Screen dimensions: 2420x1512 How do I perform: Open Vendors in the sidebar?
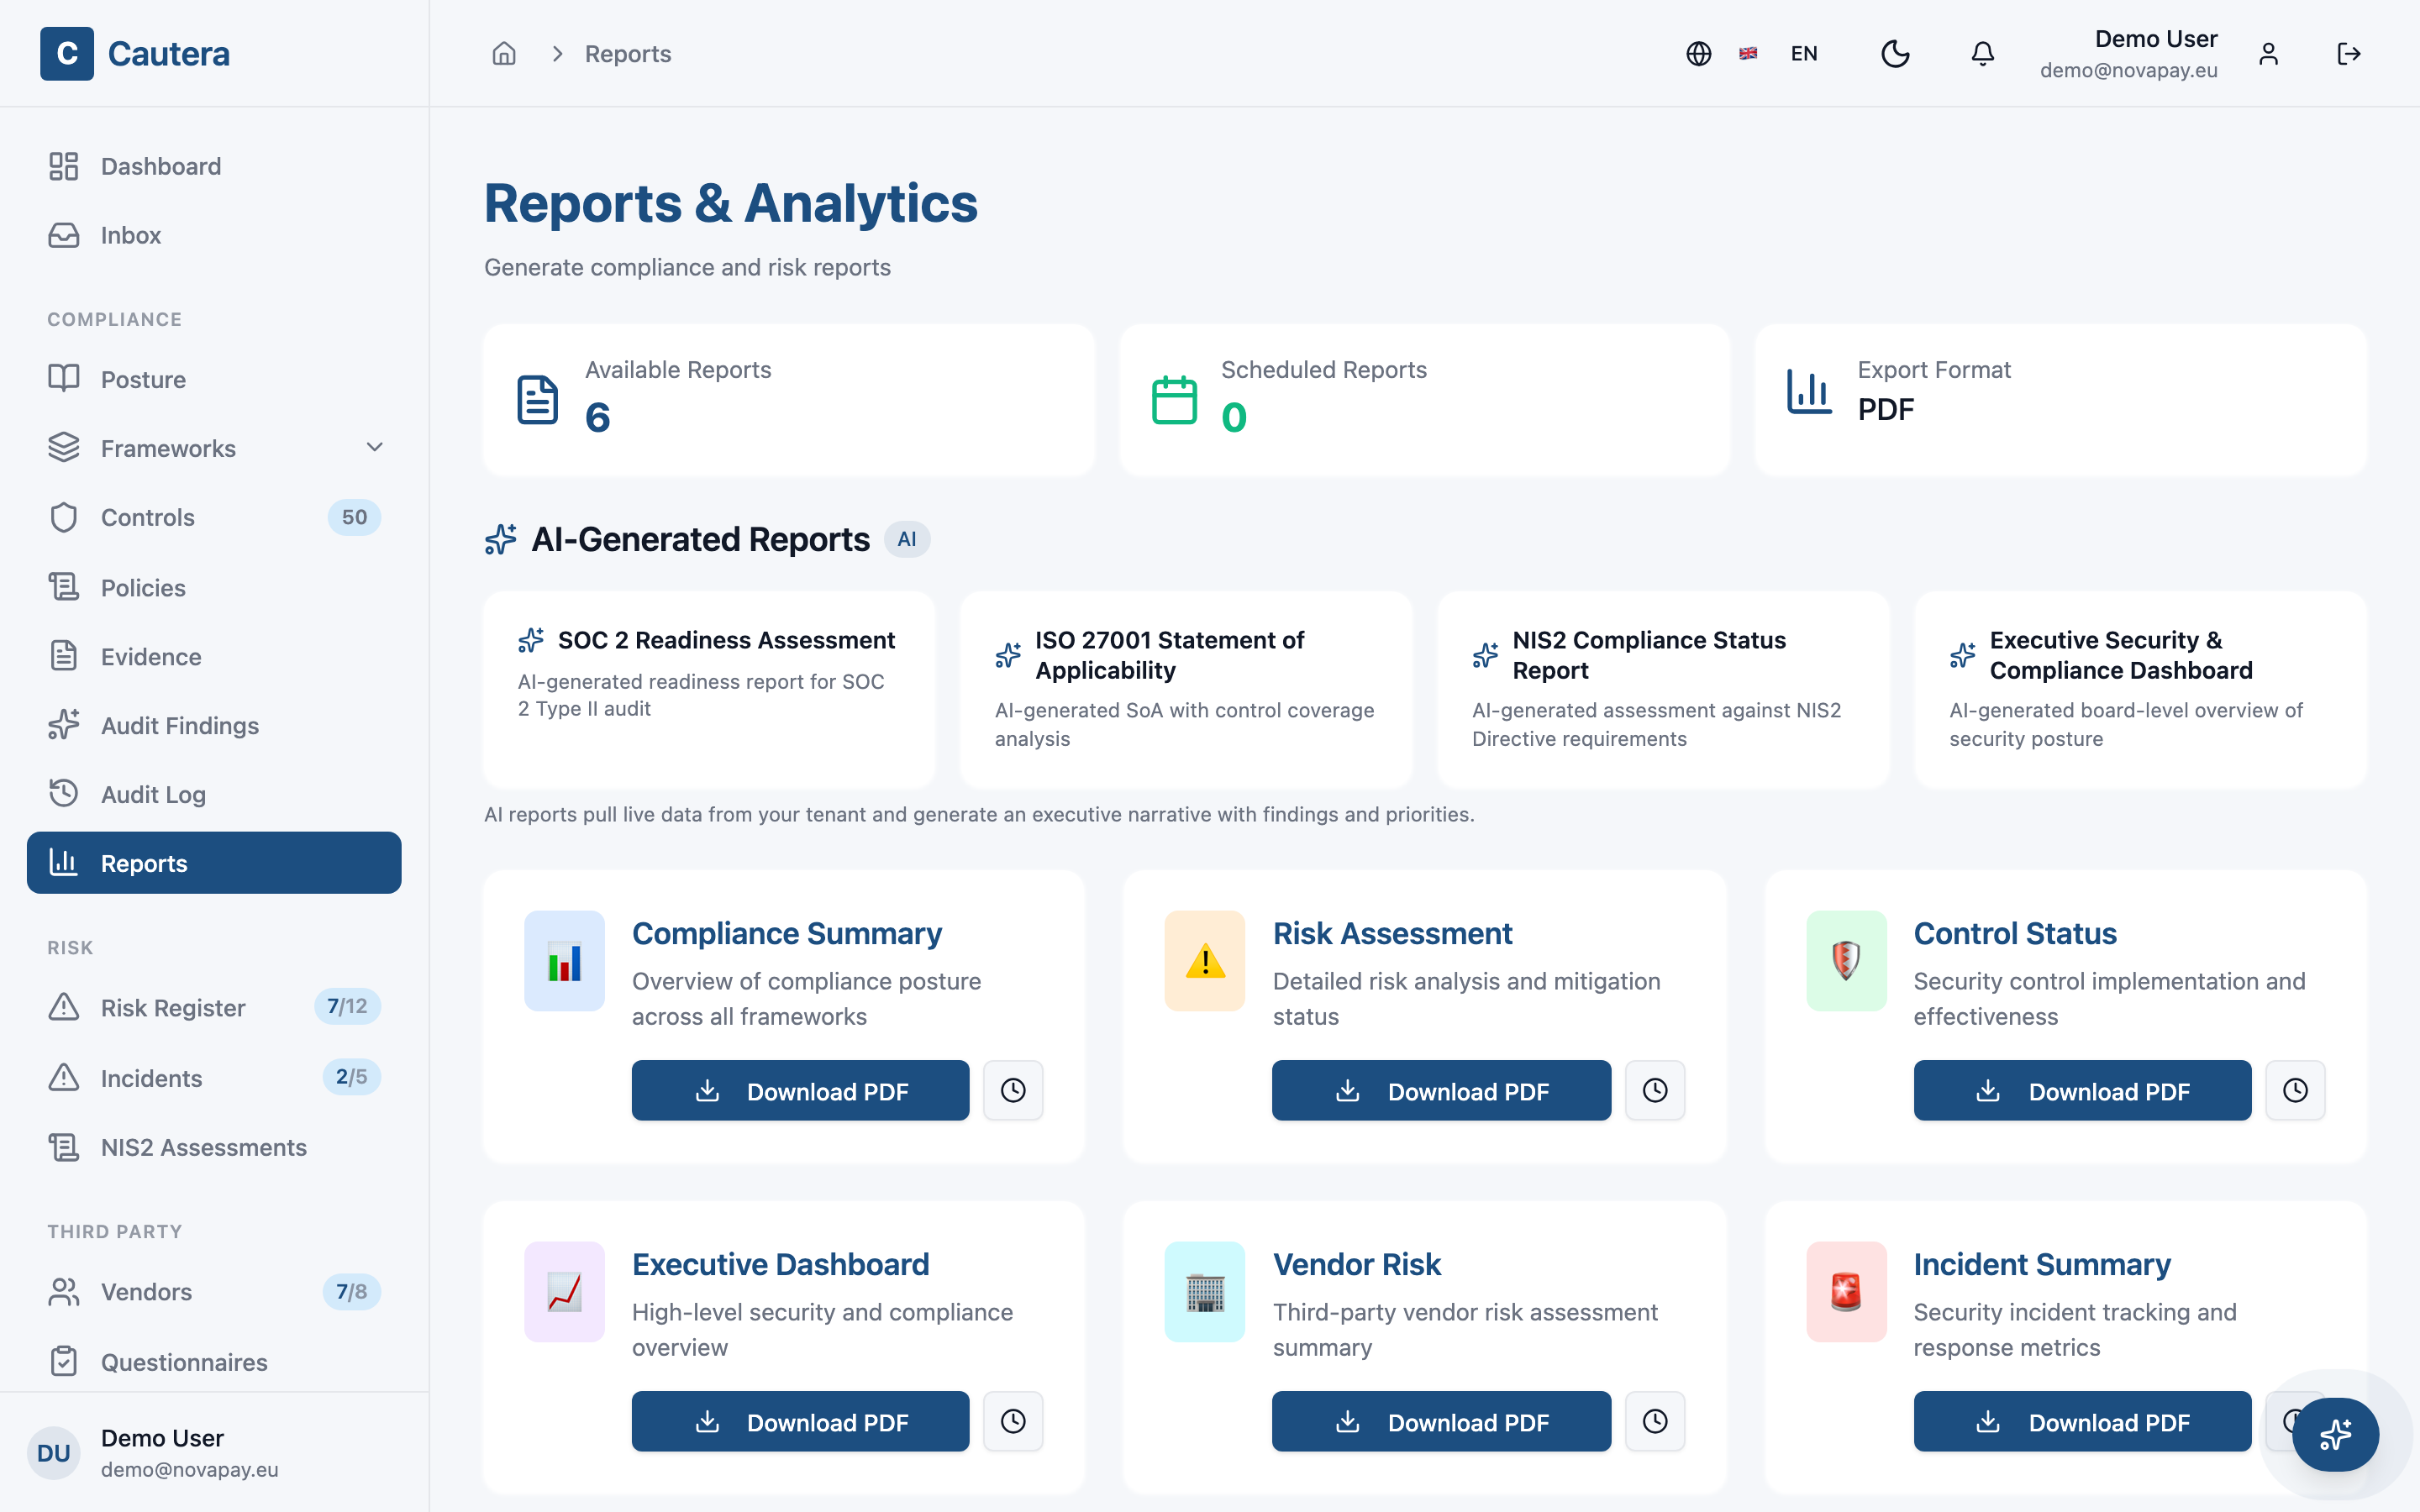[214, 1291]
